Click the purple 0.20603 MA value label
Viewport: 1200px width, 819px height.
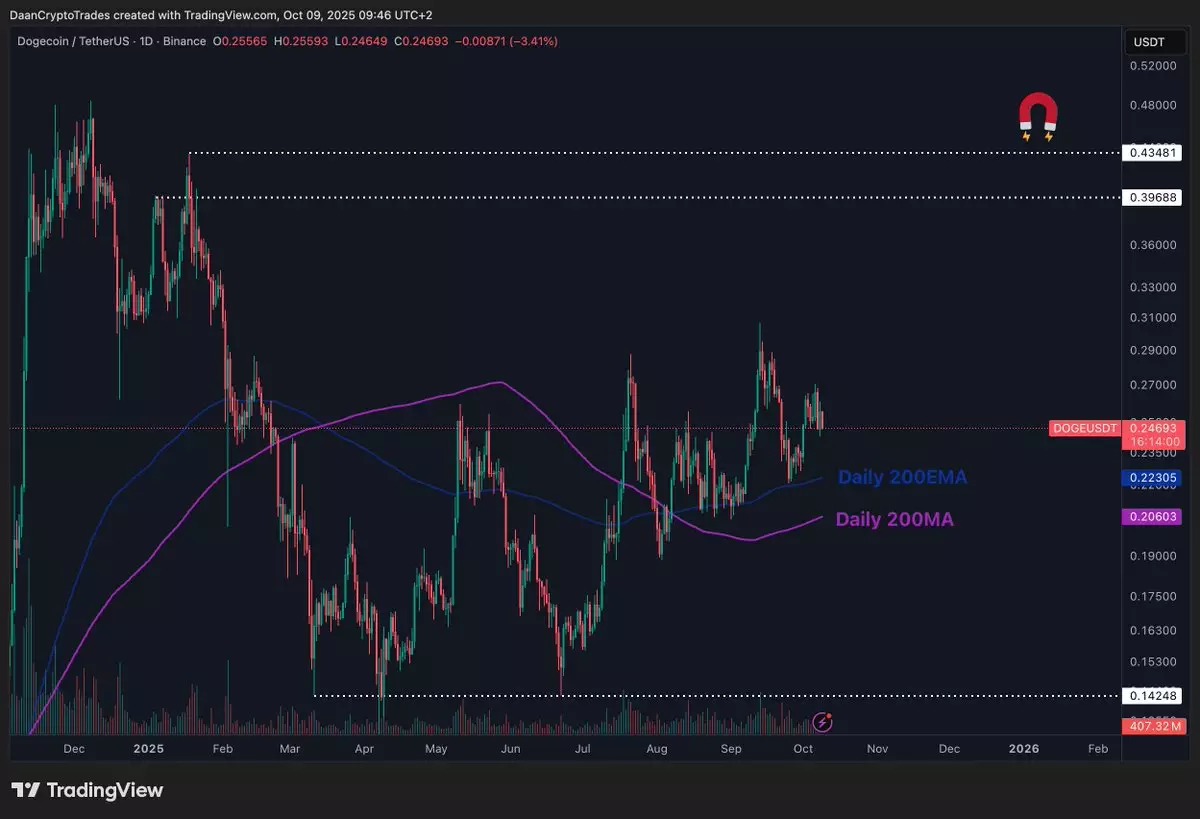click(1154, 517)
